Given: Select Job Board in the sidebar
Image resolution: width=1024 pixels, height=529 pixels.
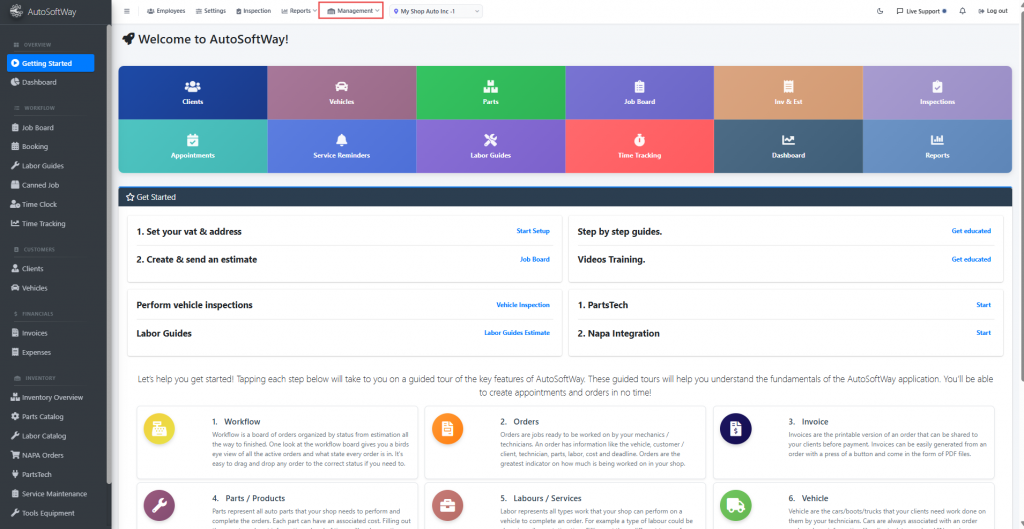Looking at the screenshot, I should tap(37, 128).
